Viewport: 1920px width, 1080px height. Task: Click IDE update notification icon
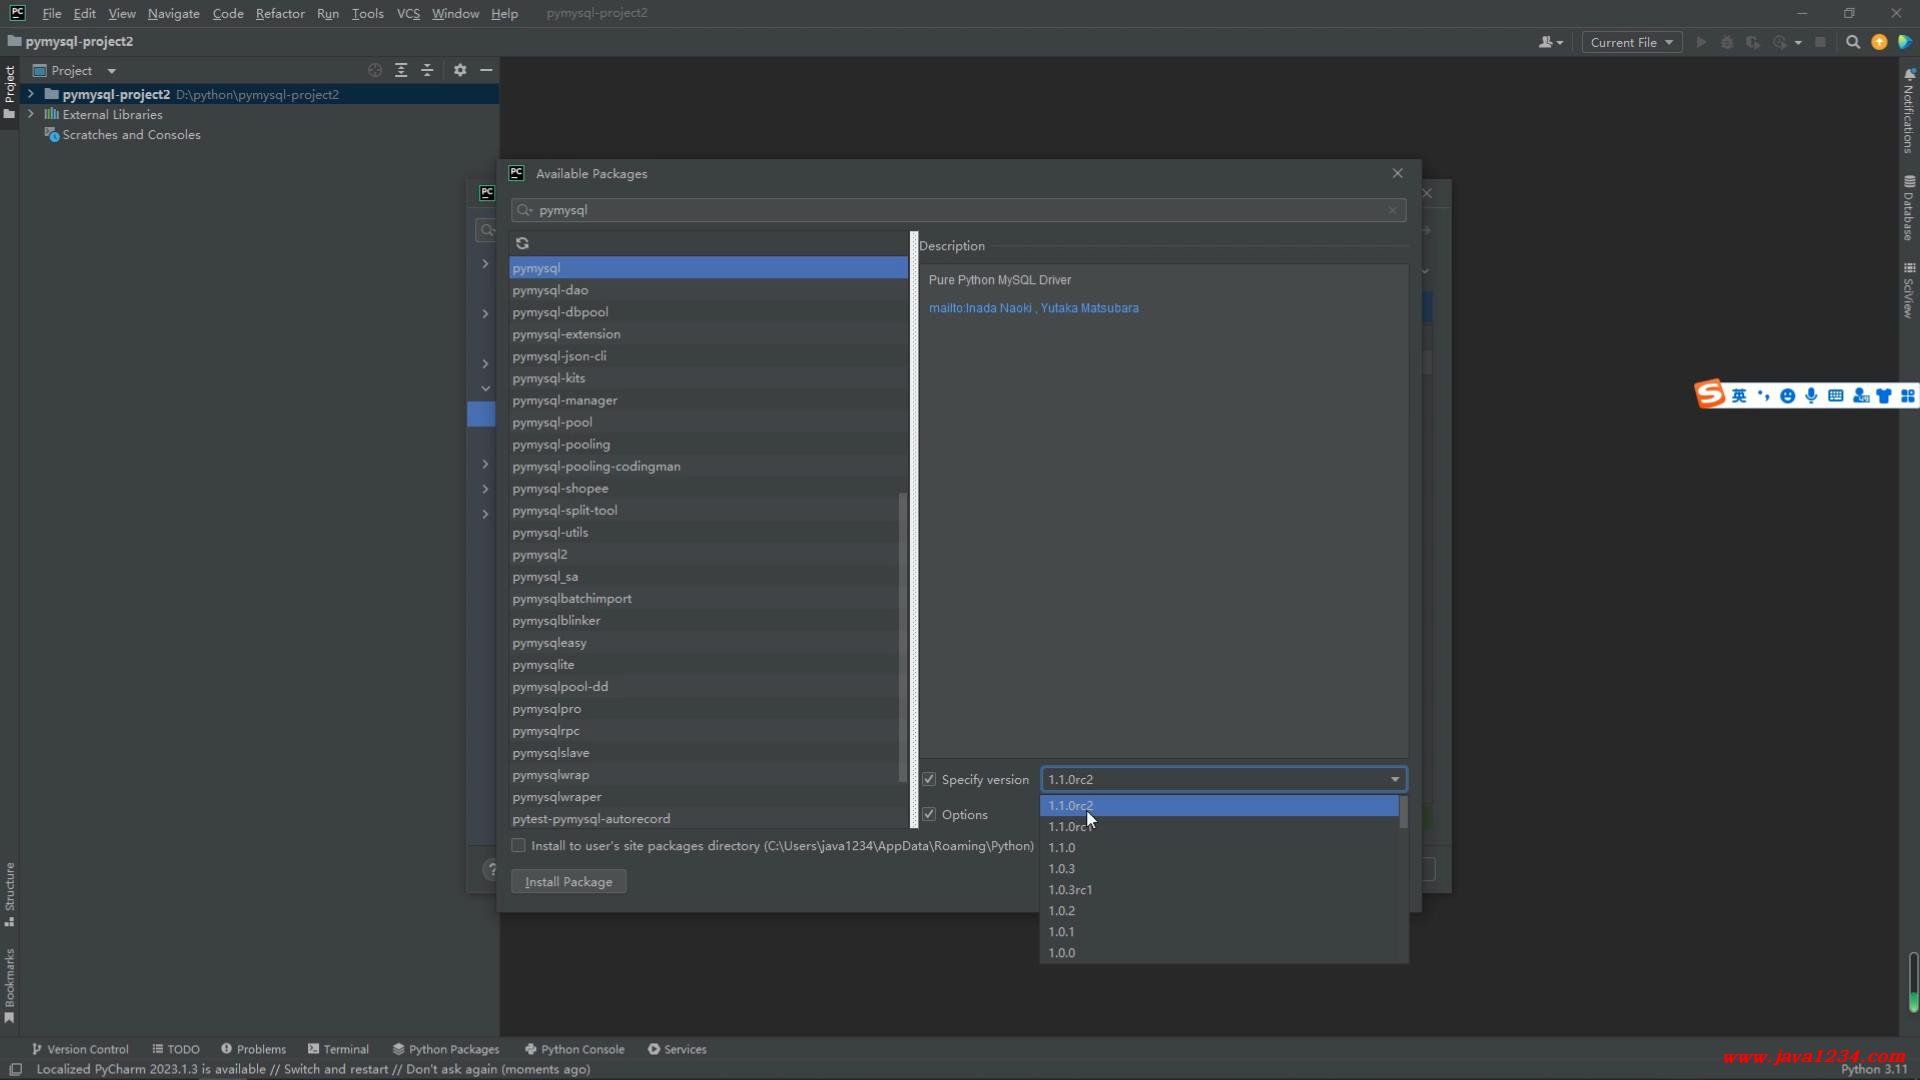click(x=1879, y=42)
